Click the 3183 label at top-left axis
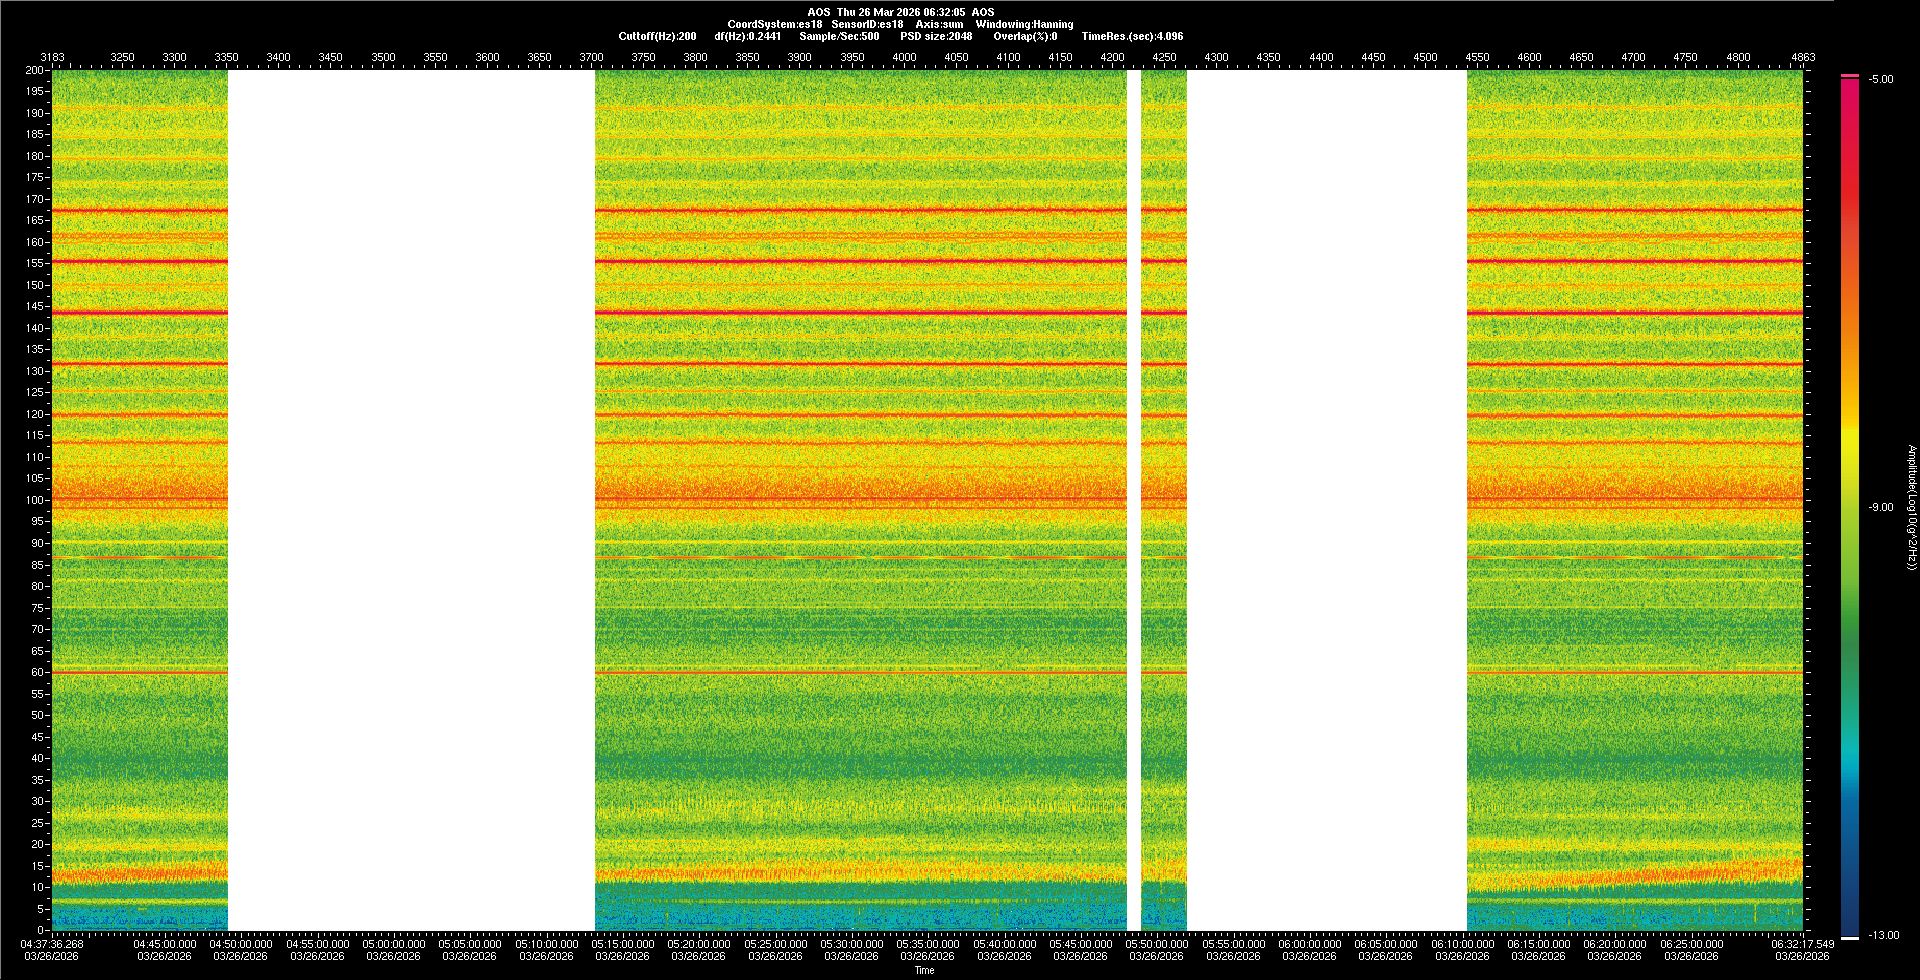Viewport: 1920px width, 980px height. 52,57
